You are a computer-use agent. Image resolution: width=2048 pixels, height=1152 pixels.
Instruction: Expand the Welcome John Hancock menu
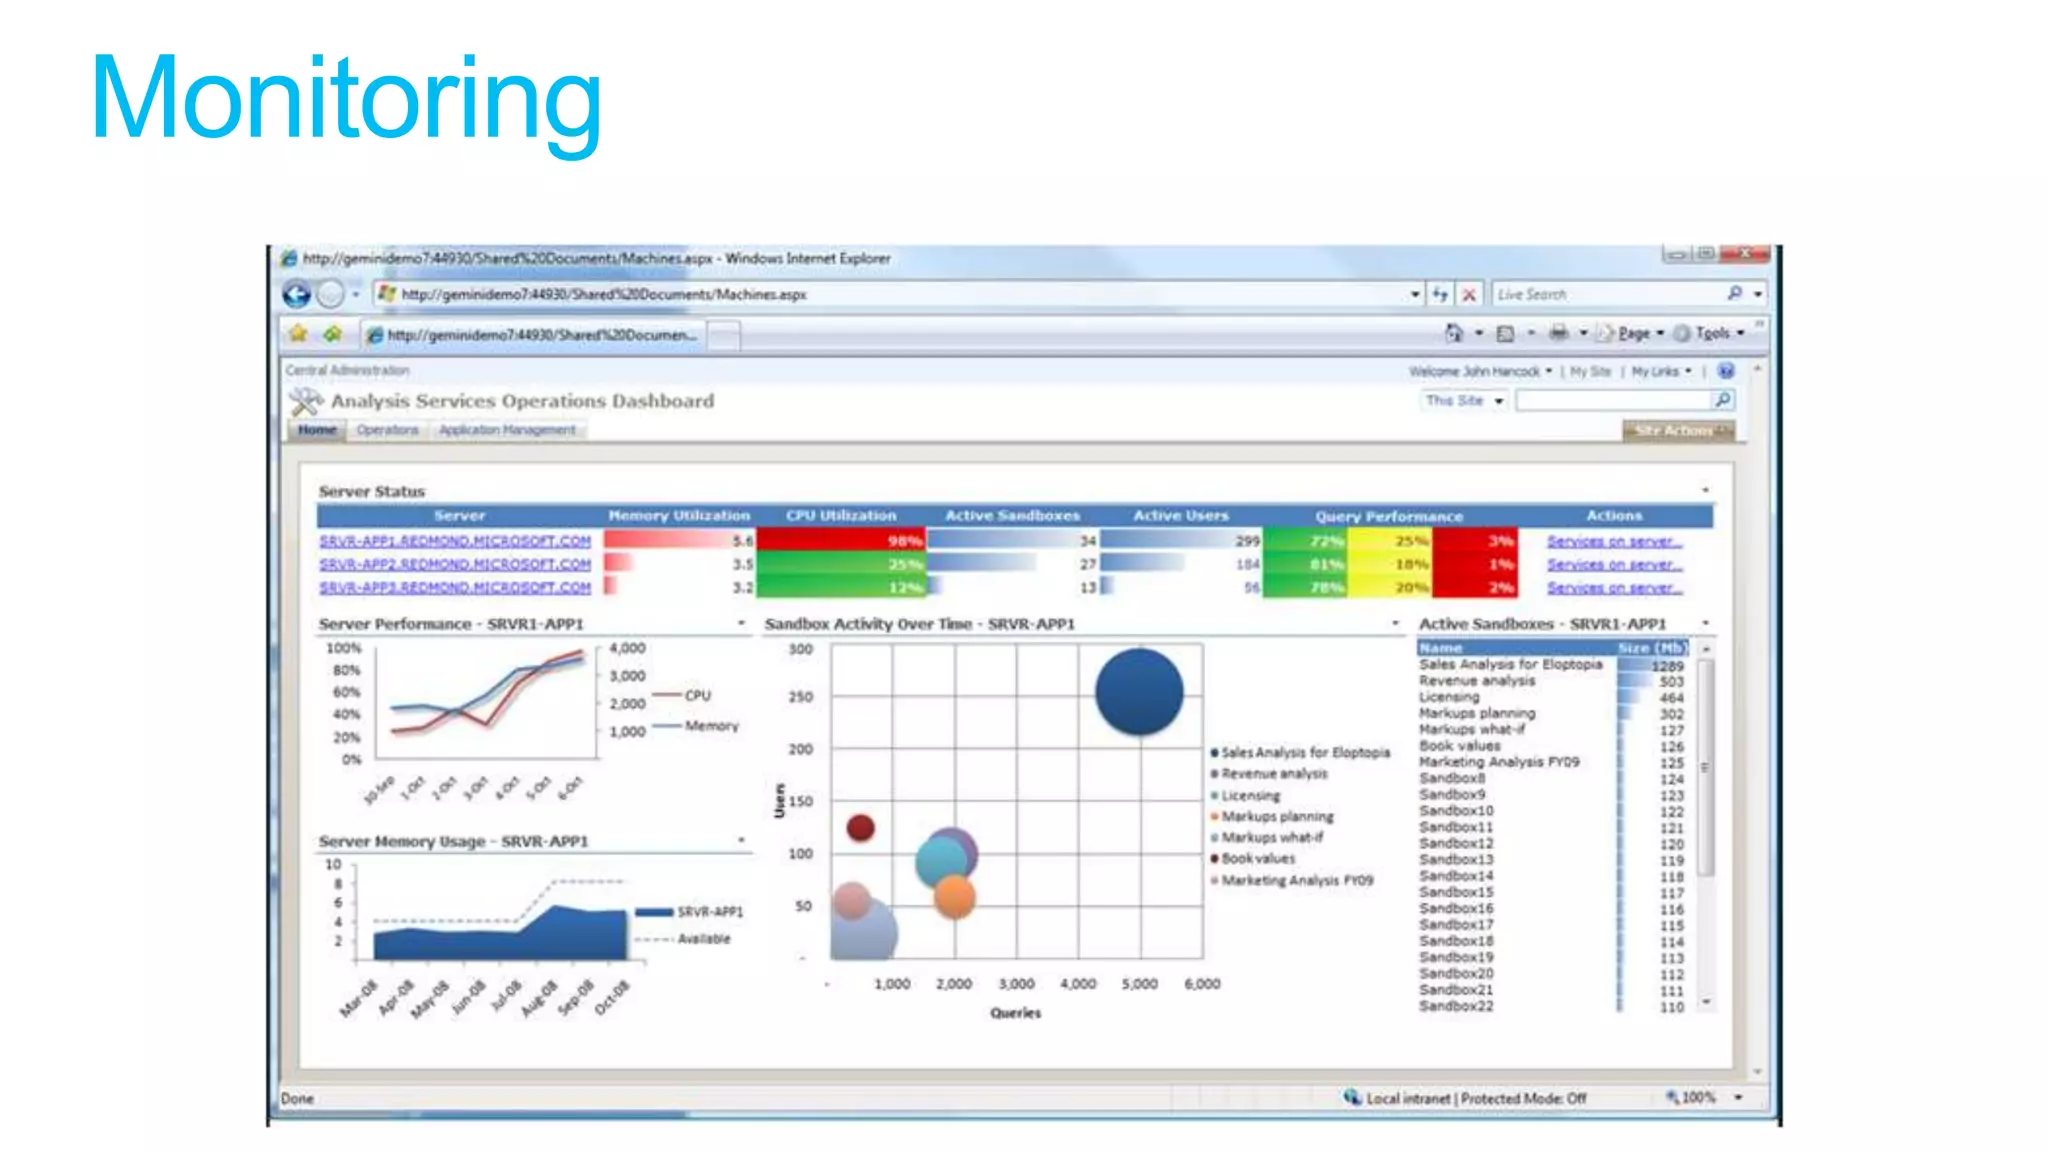point(1480,371)
